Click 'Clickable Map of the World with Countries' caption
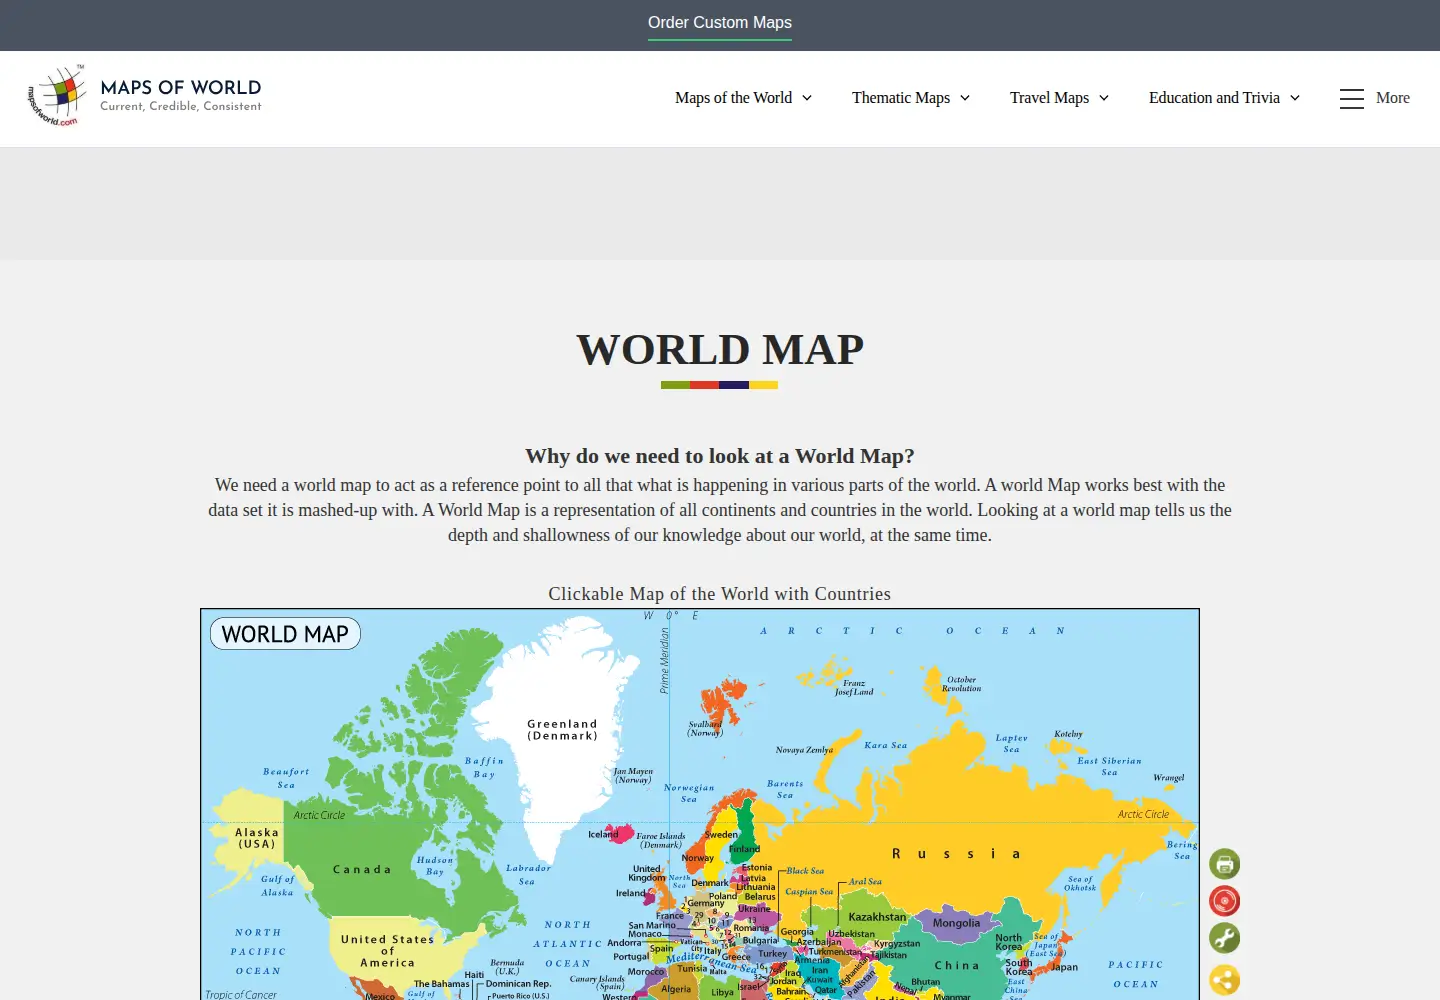This screenshot has height=1000, width=1440. (x=720, y=594)
